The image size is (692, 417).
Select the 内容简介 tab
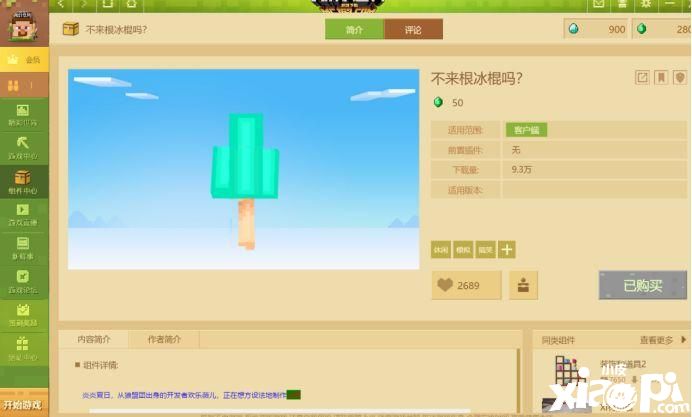tap(94, 339)
